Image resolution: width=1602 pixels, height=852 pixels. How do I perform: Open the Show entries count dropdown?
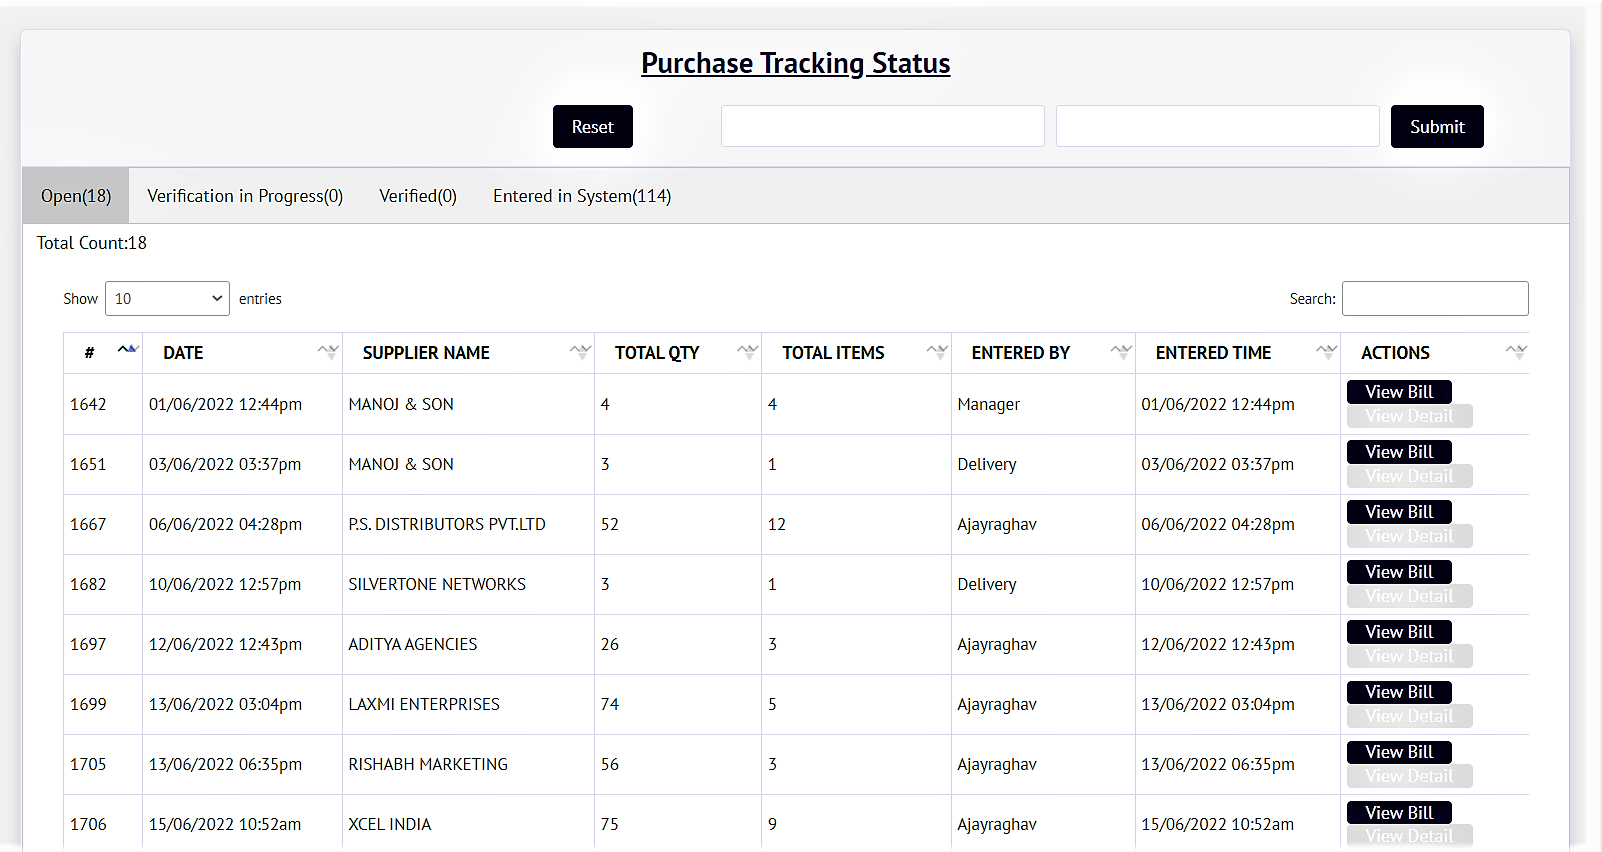click(167, 299)
